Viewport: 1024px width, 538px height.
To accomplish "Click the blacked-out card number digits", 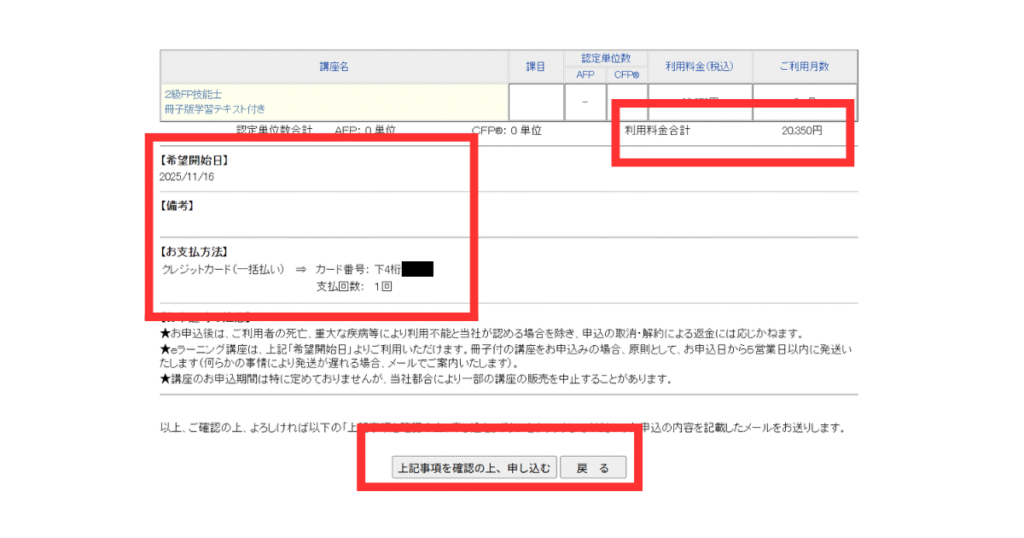I will tap(416, 269).
